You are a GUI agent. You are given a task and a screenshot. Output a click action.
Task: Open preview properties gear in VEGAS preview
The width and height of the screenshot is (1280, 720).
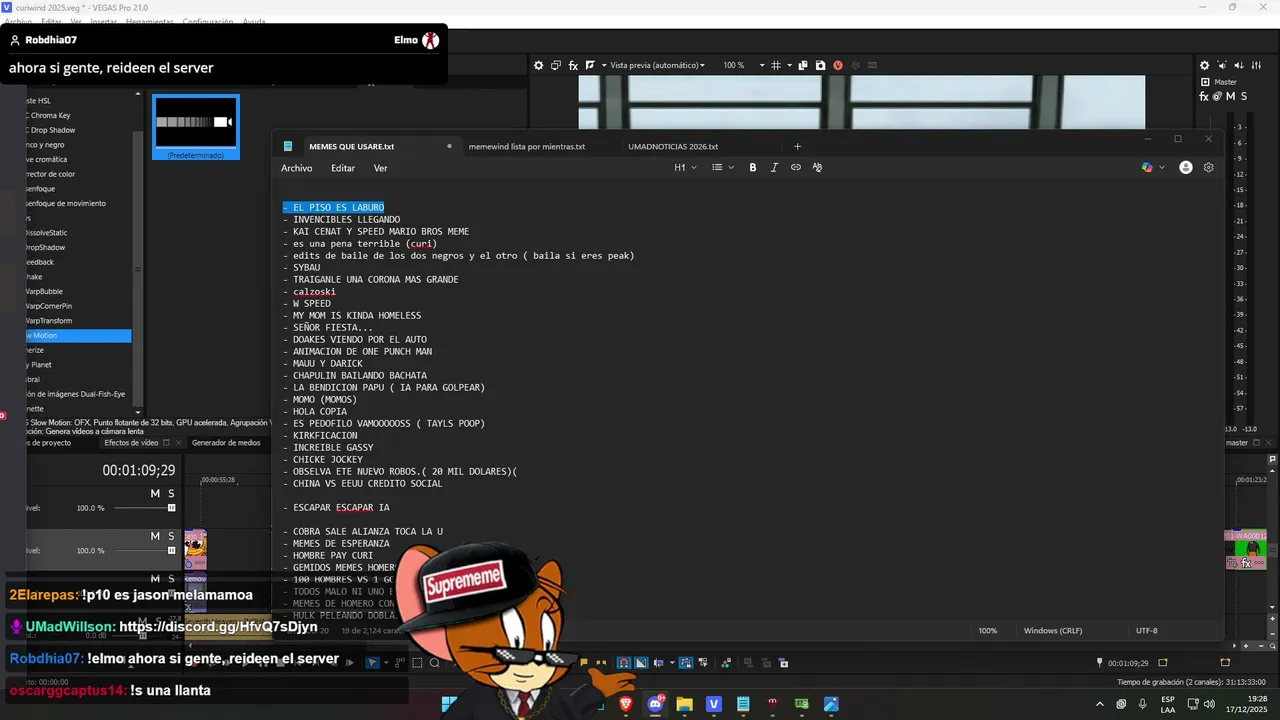539,65
